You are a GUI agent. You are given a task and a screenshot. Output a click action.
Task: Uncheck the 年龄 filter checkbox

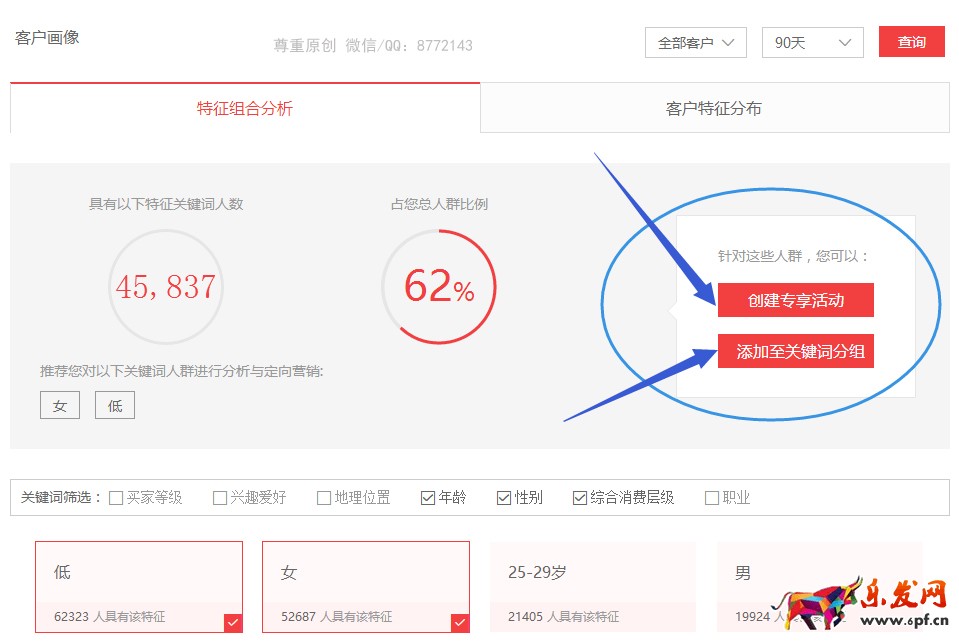[x=428, y=498]
